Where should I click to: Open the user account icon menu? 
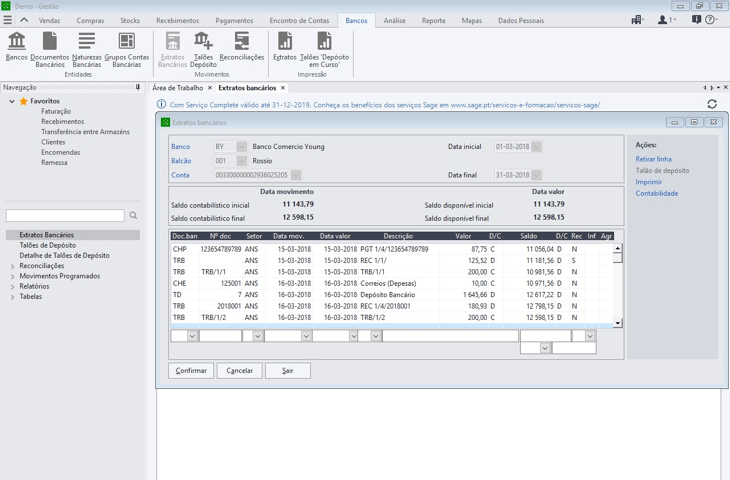tap(664, 20)
